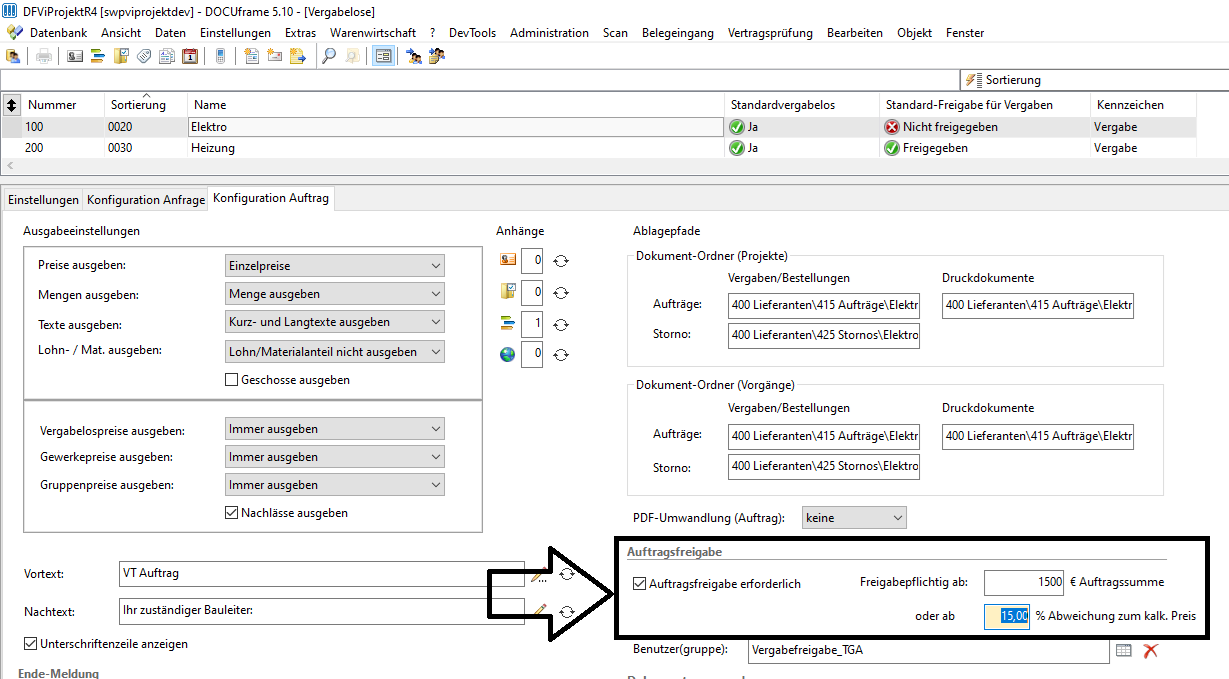Click the Freigabepflichtig ab field showing 1500
The image size is (1229, 679).
pyautogui.click(x=1025, y=582)
